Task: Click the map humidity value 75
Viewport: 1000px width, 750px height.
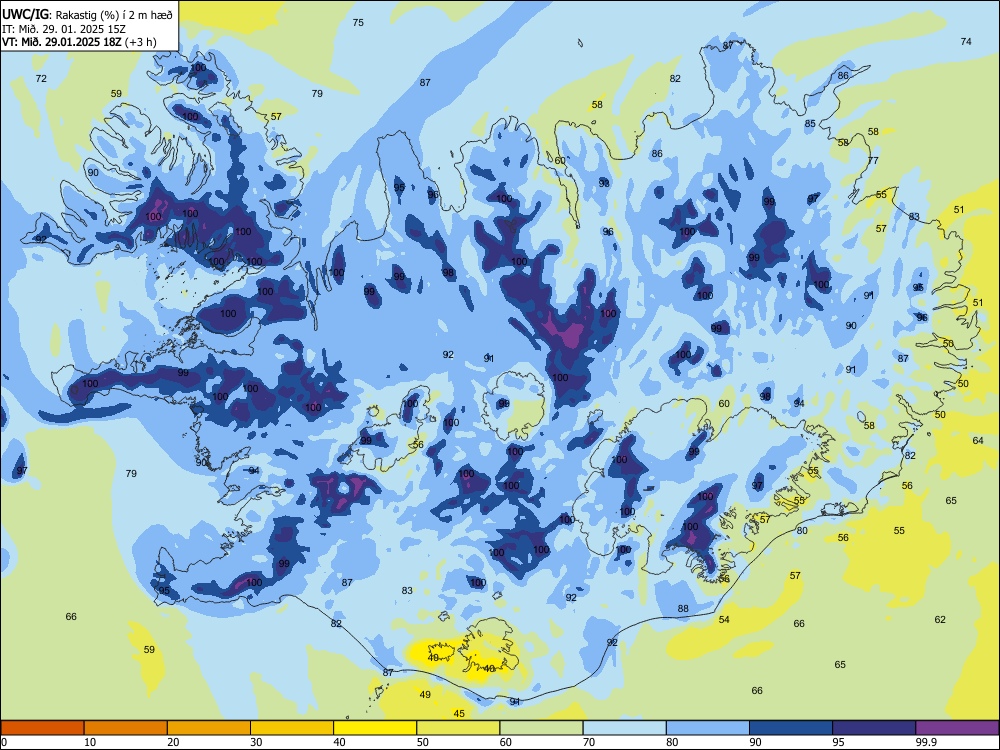Action: 358,22
